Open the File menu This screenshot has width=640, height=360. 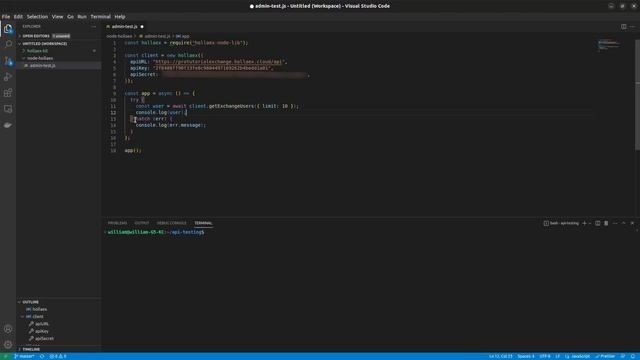click(x=6, y=17)
